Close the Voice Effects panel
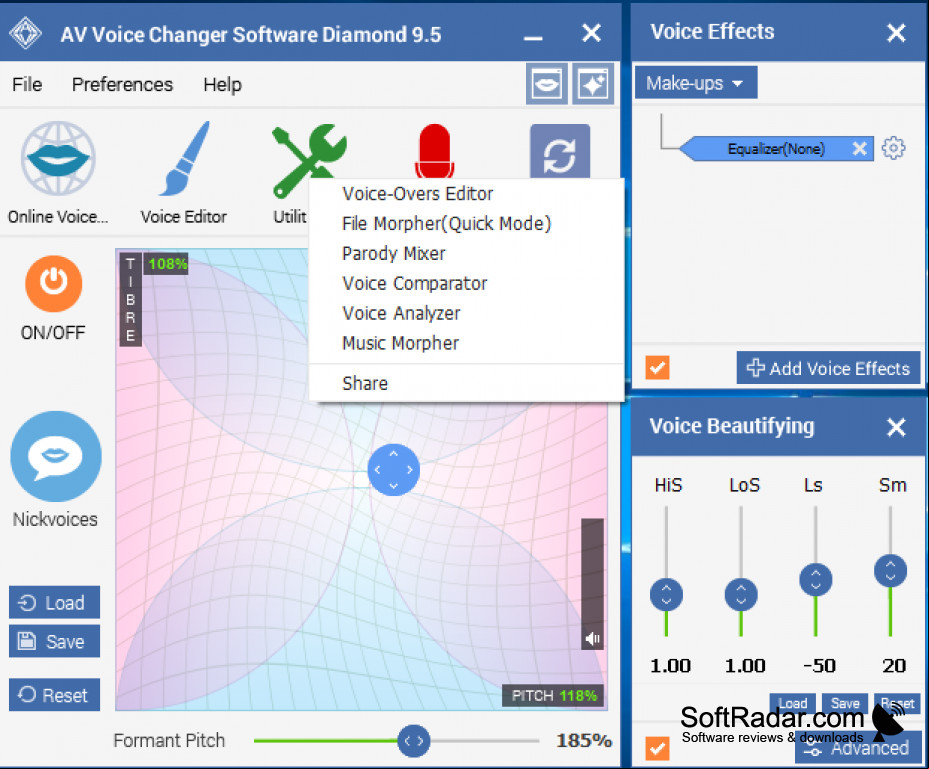The width and height of the screenshot is (929, 769). [896, 32]
